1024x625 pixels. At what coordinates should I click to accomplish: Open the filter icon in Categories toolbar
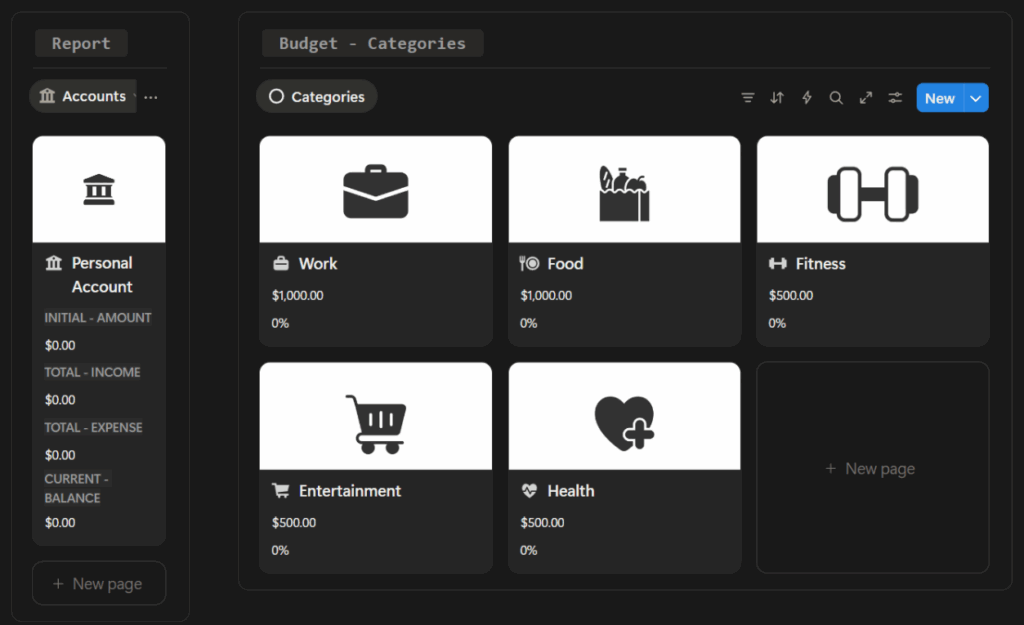pyautogui.click(x=748, y=98)
